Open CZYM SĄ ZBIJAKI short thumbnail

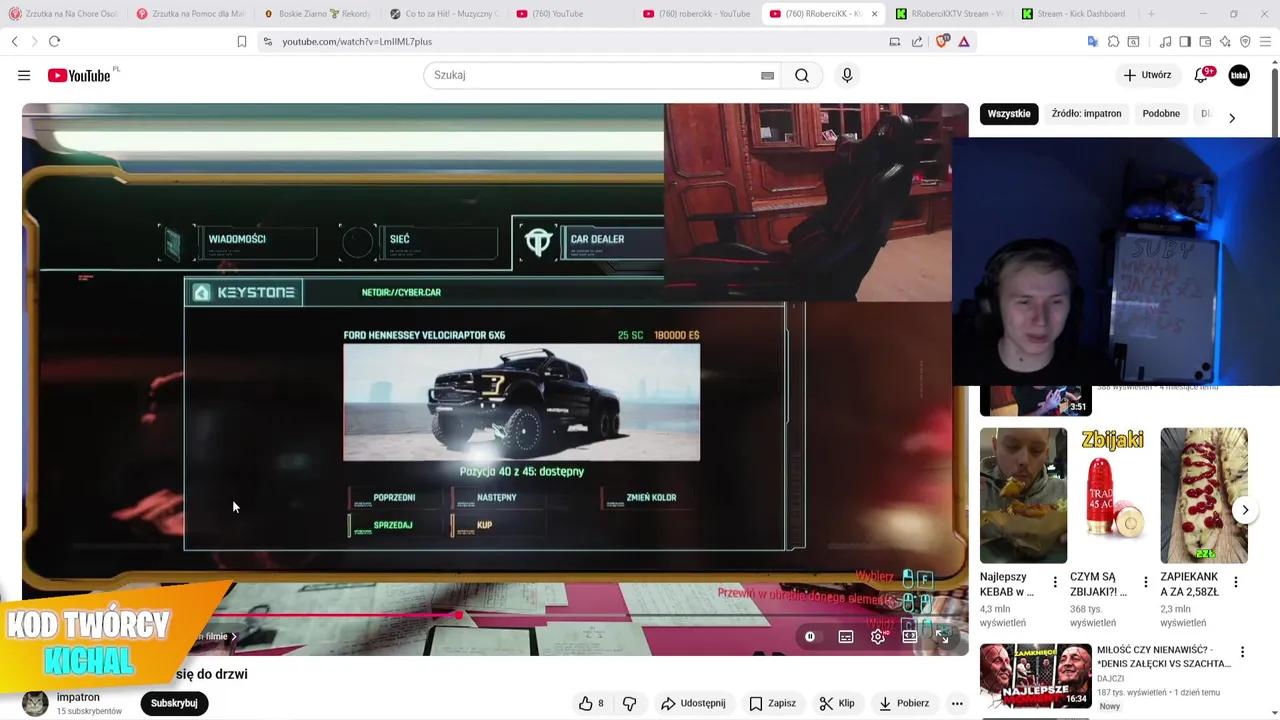[1113, 495]
